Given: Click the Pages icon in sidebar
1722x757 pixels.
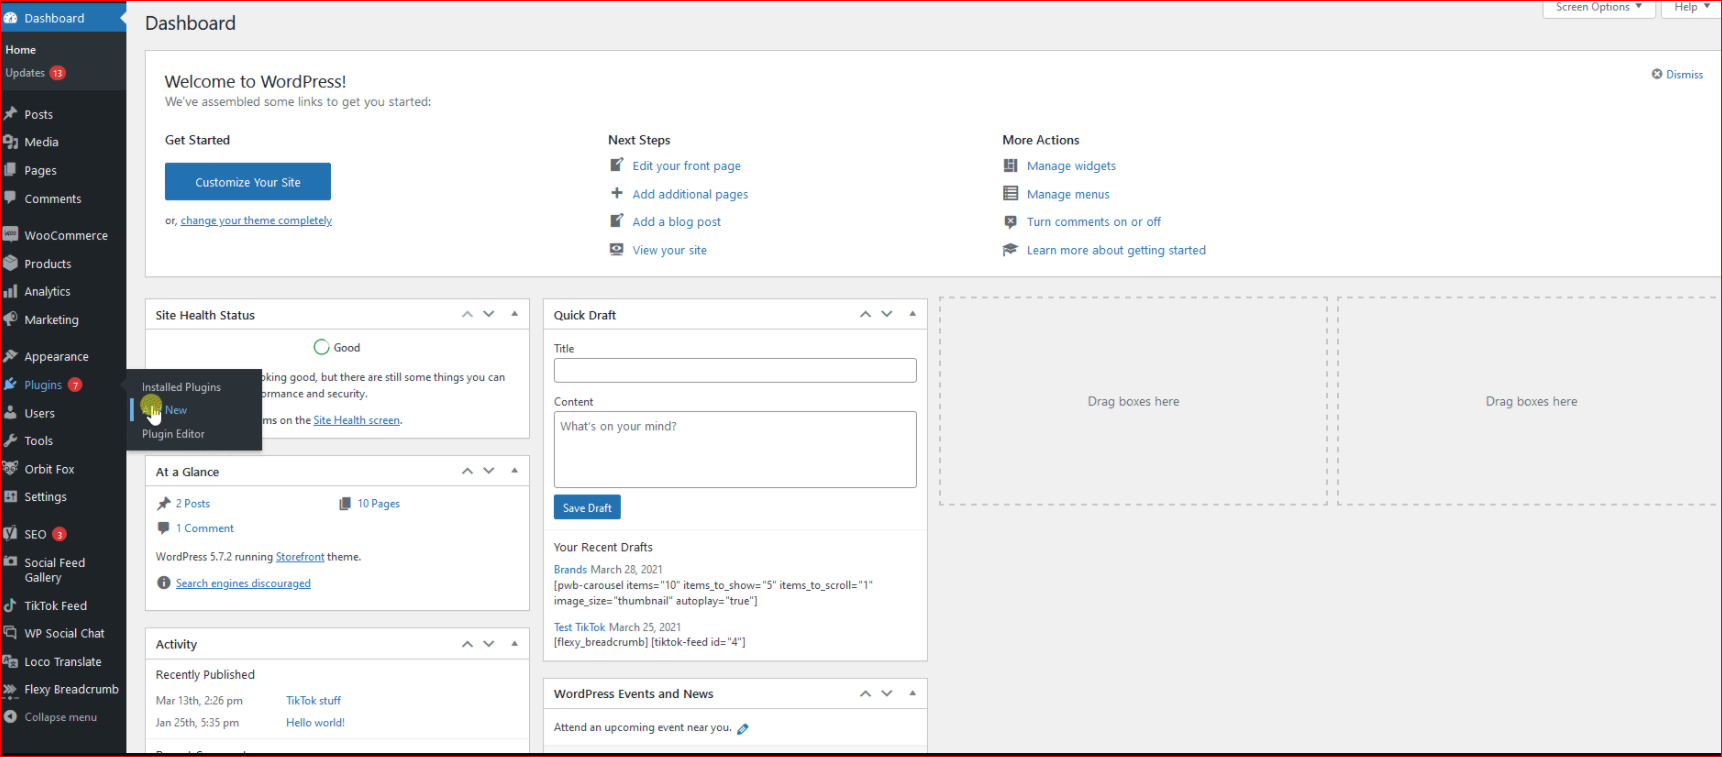Looking at the screenshot, I should [x=11, y=170].
